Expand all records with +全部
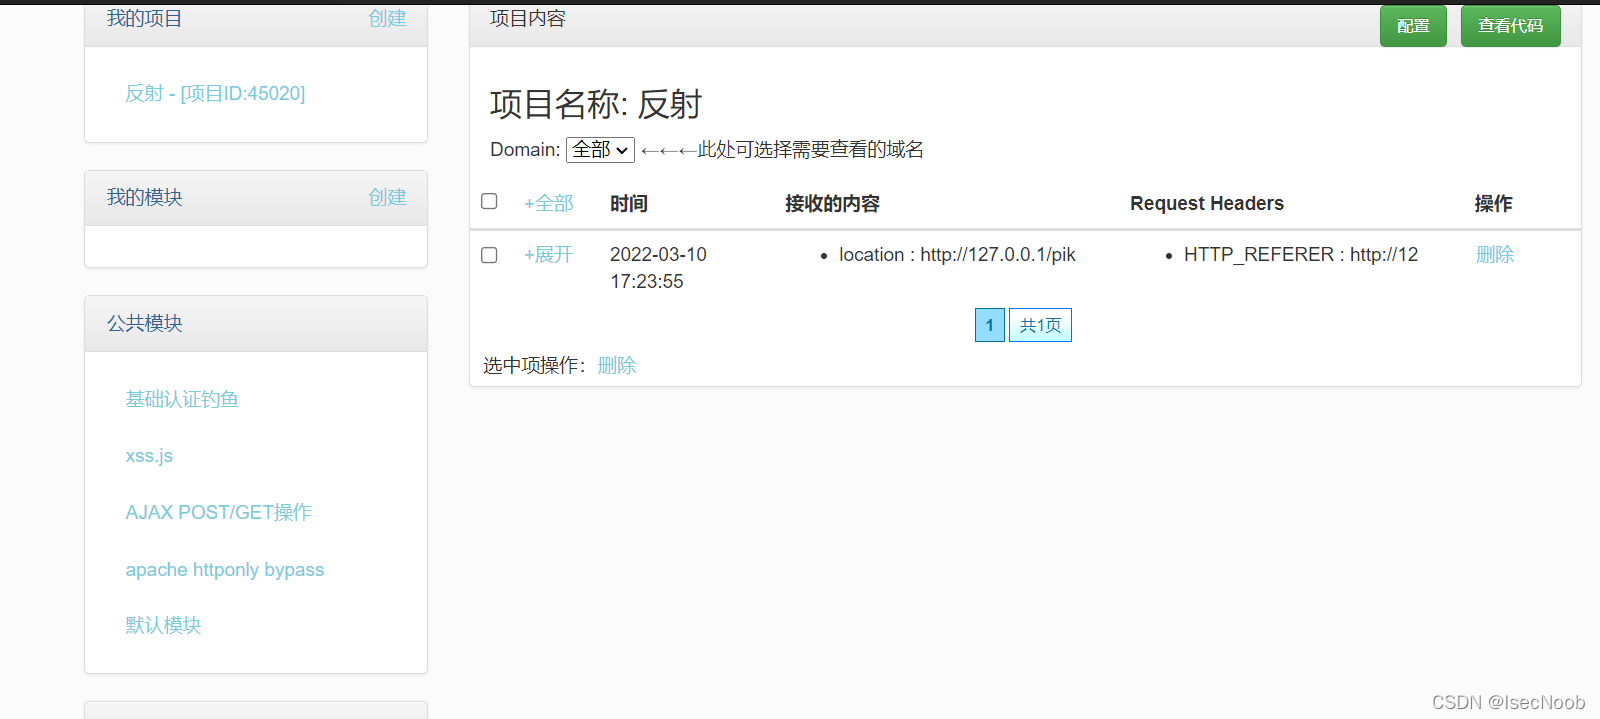 (x=548, y=203)
